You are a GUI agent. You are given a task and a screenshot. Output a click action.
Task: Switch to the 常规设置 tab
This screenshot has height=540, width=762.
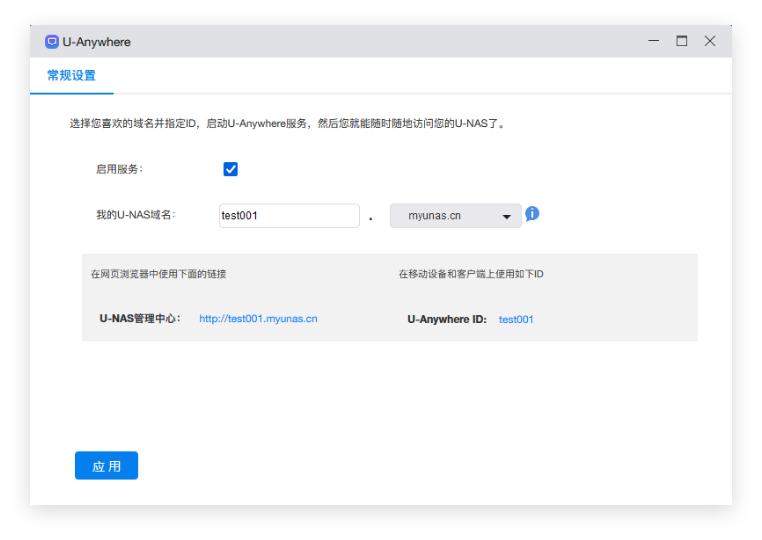click(71, 76)
